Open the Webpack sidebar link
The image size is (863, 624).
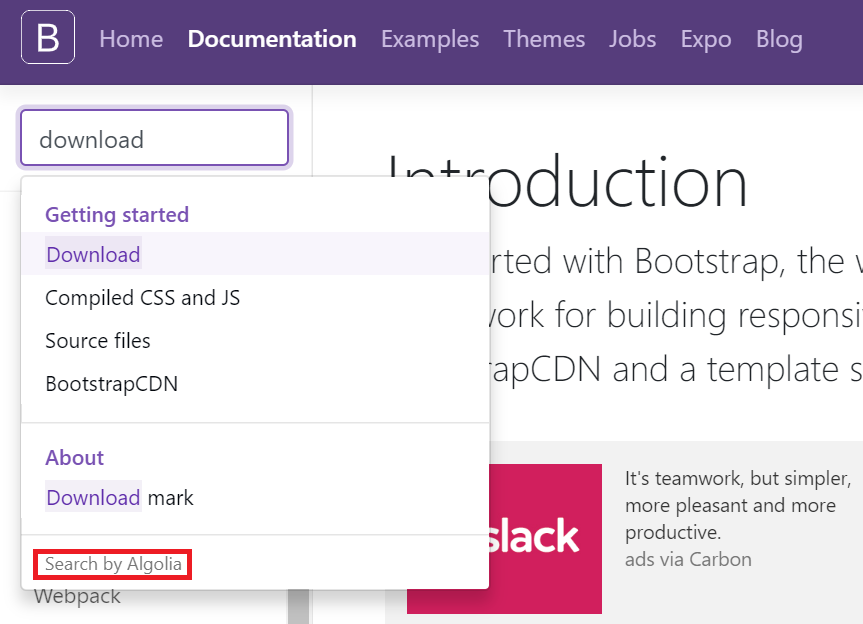[x=77, y=596]
